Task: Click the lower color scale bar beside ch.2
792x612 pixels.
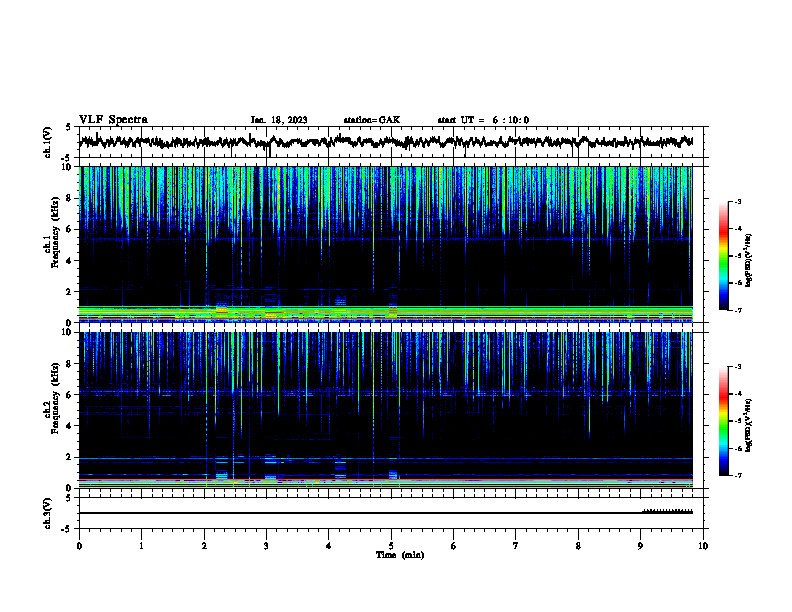Action: click(723, 421)
